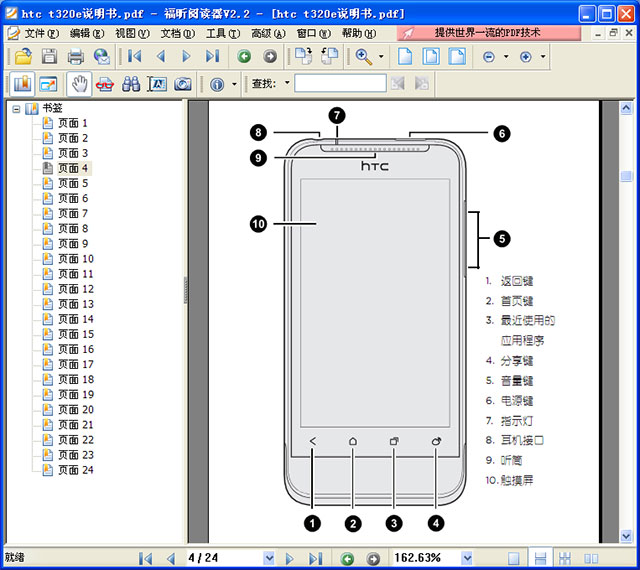
Task: Toggle the bookmarks navigation panel icon
Action: click(x=22, y=84)
